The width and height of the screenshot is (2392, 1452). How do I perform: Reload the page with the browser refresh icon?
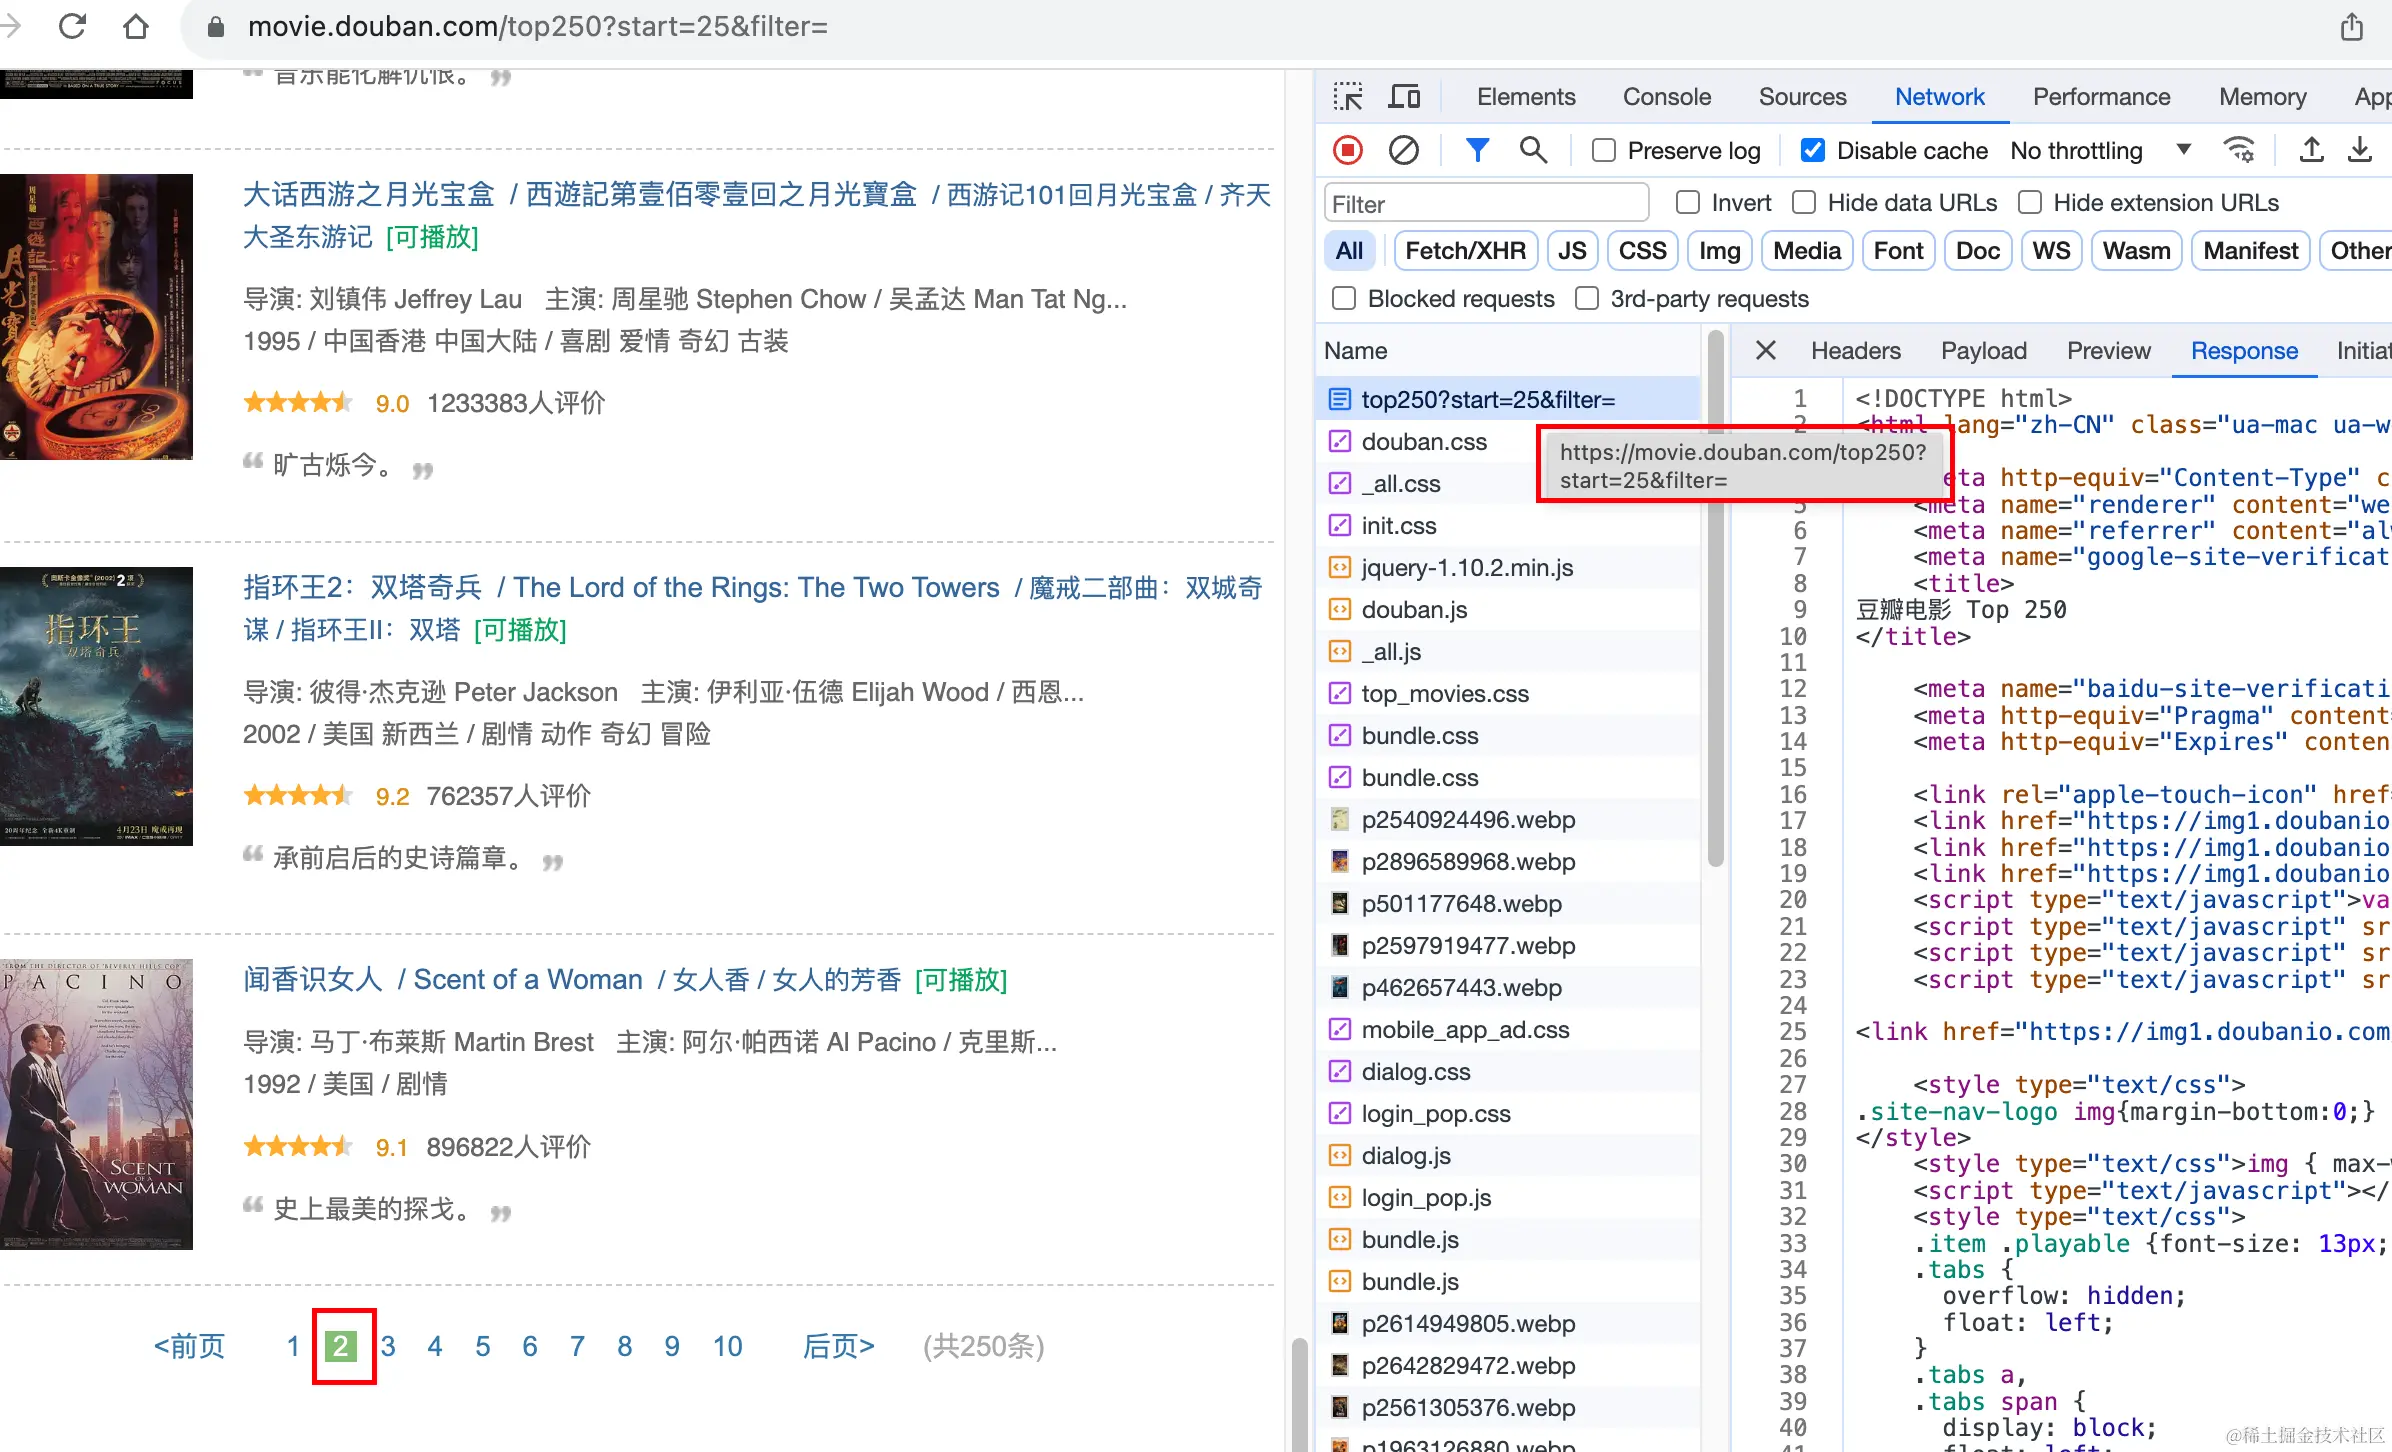[x=73, y=26]
